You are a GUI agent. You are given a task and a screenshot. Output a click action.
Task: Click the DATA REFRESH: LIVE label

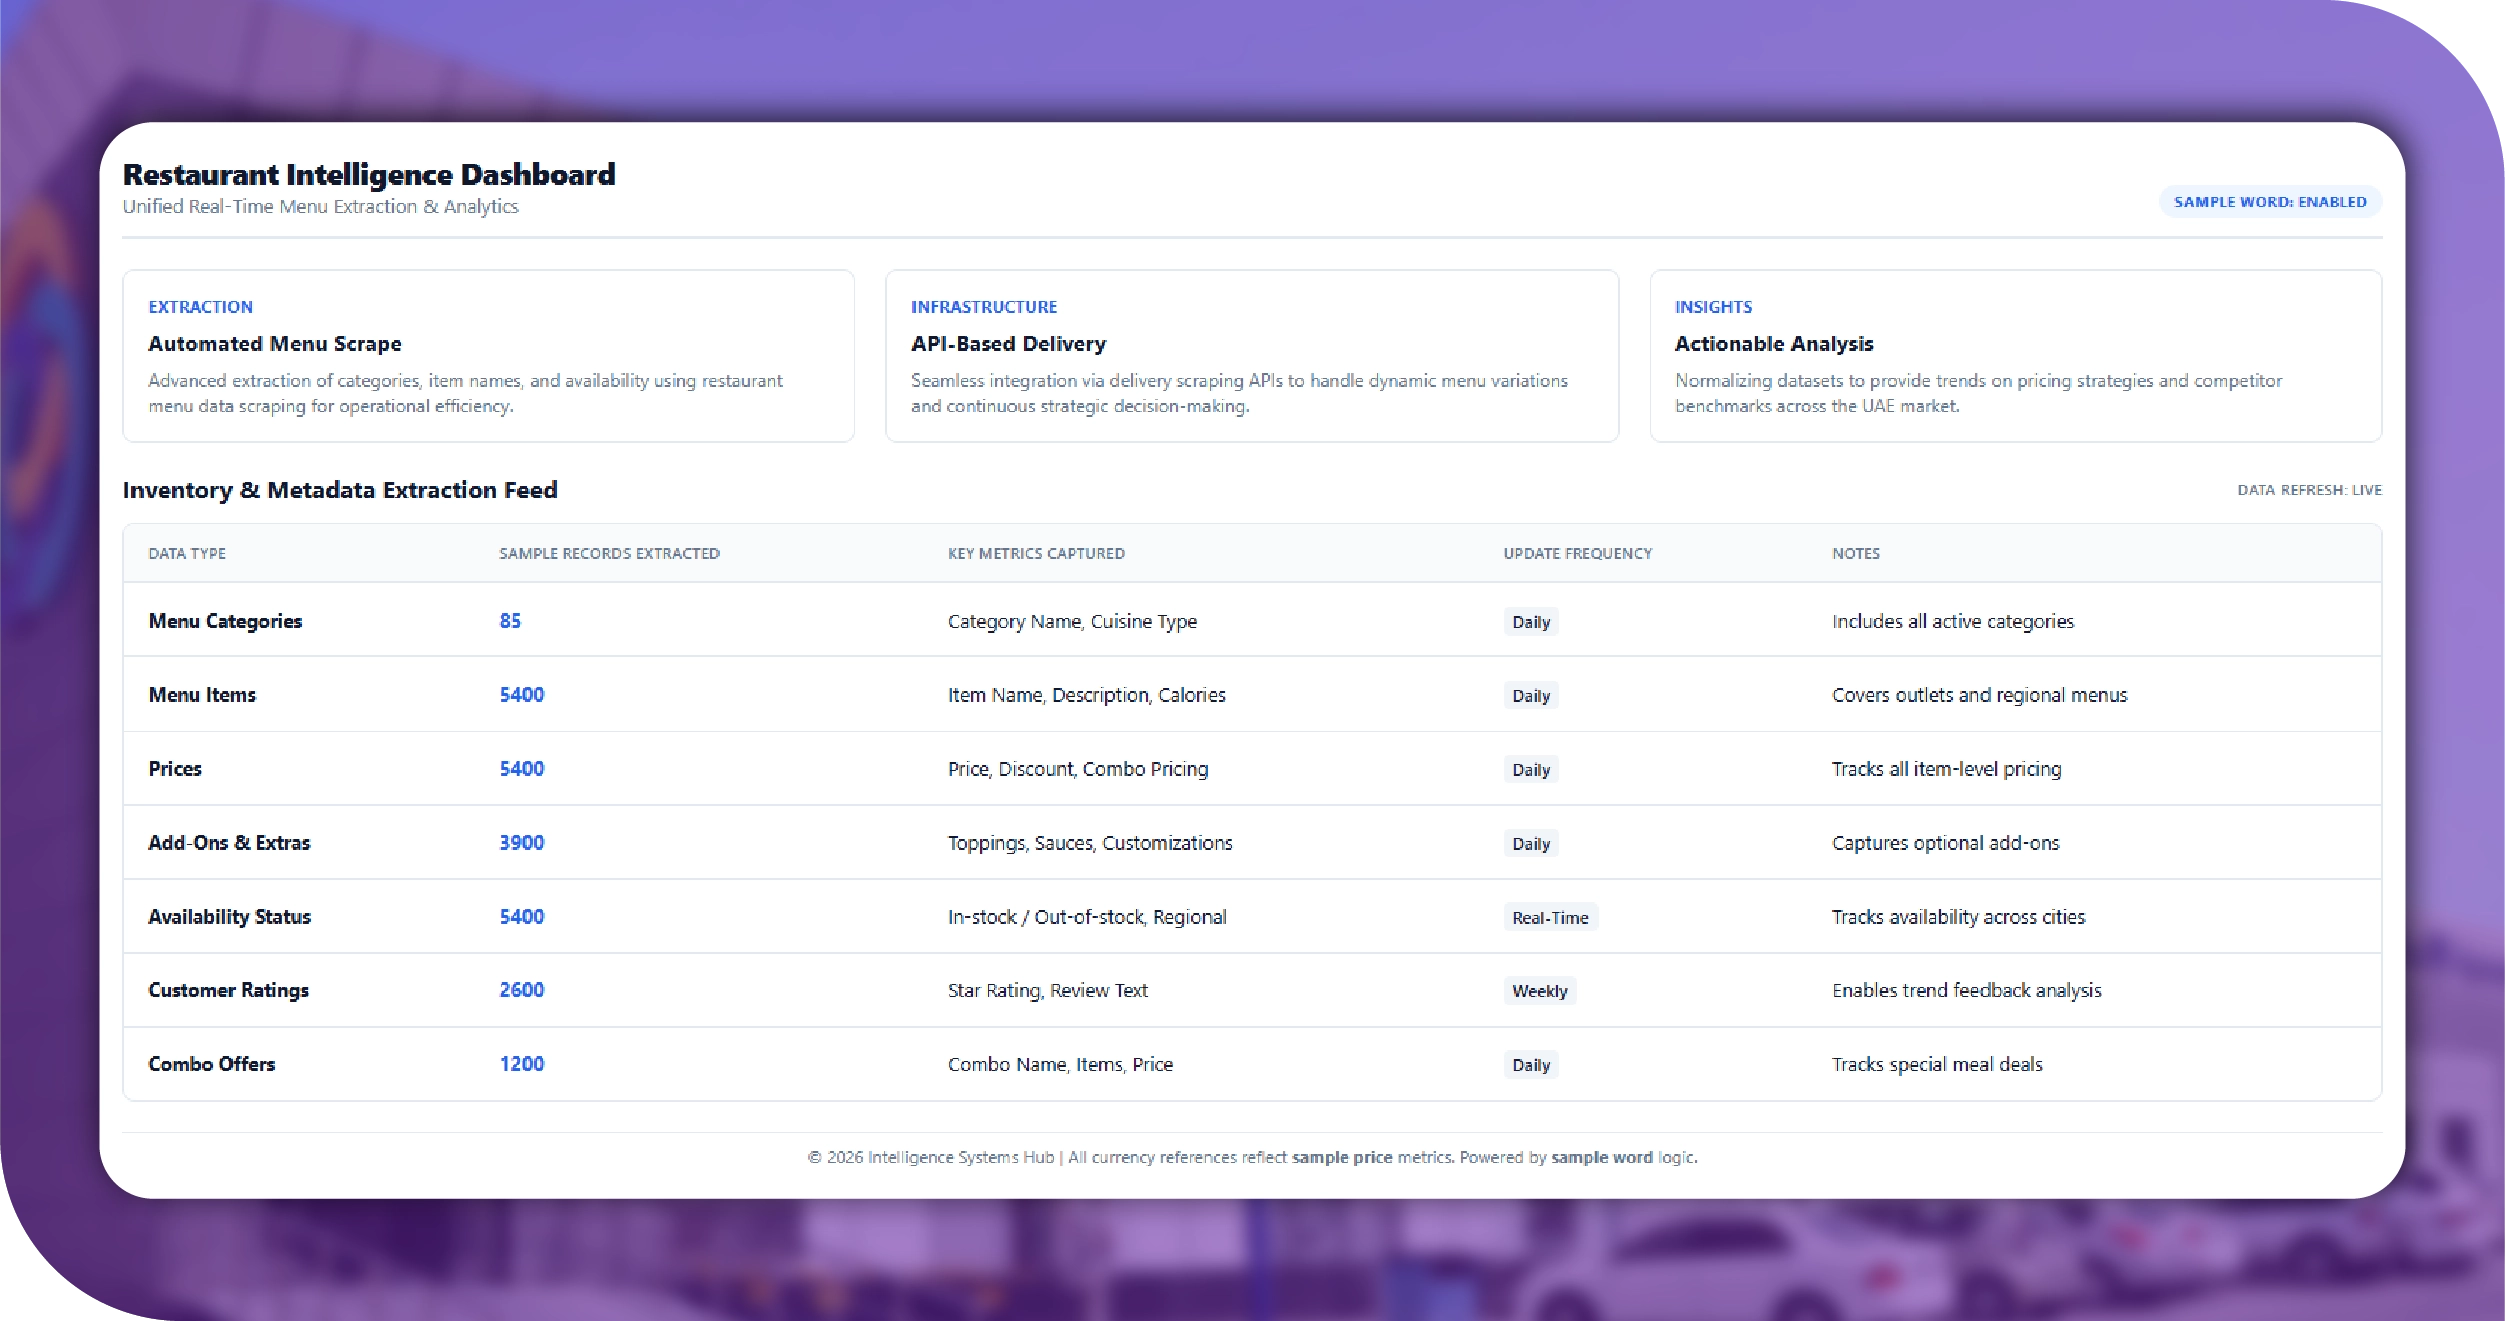(2309, 490)
